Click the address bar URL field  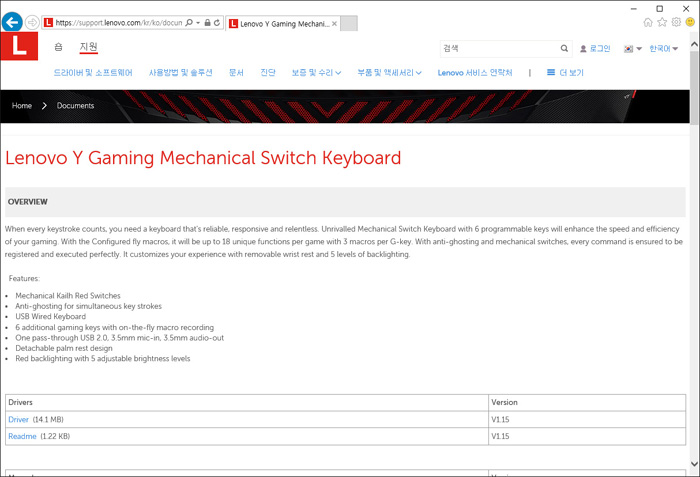[x=119, y=23]
